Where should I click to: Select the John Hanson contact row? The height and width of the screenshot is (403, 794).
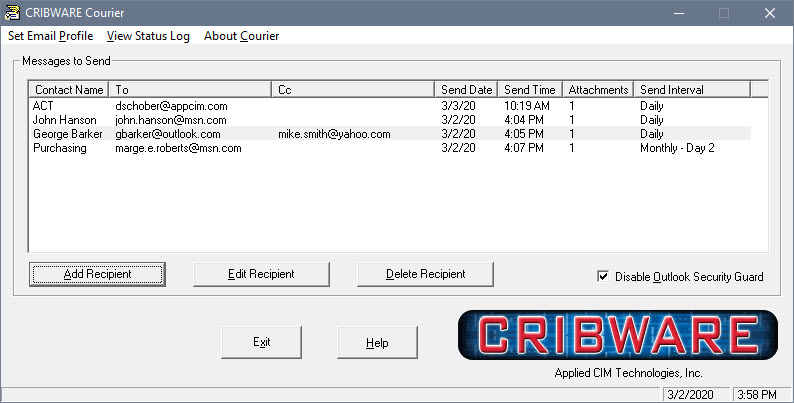click(x=390, y=120)
